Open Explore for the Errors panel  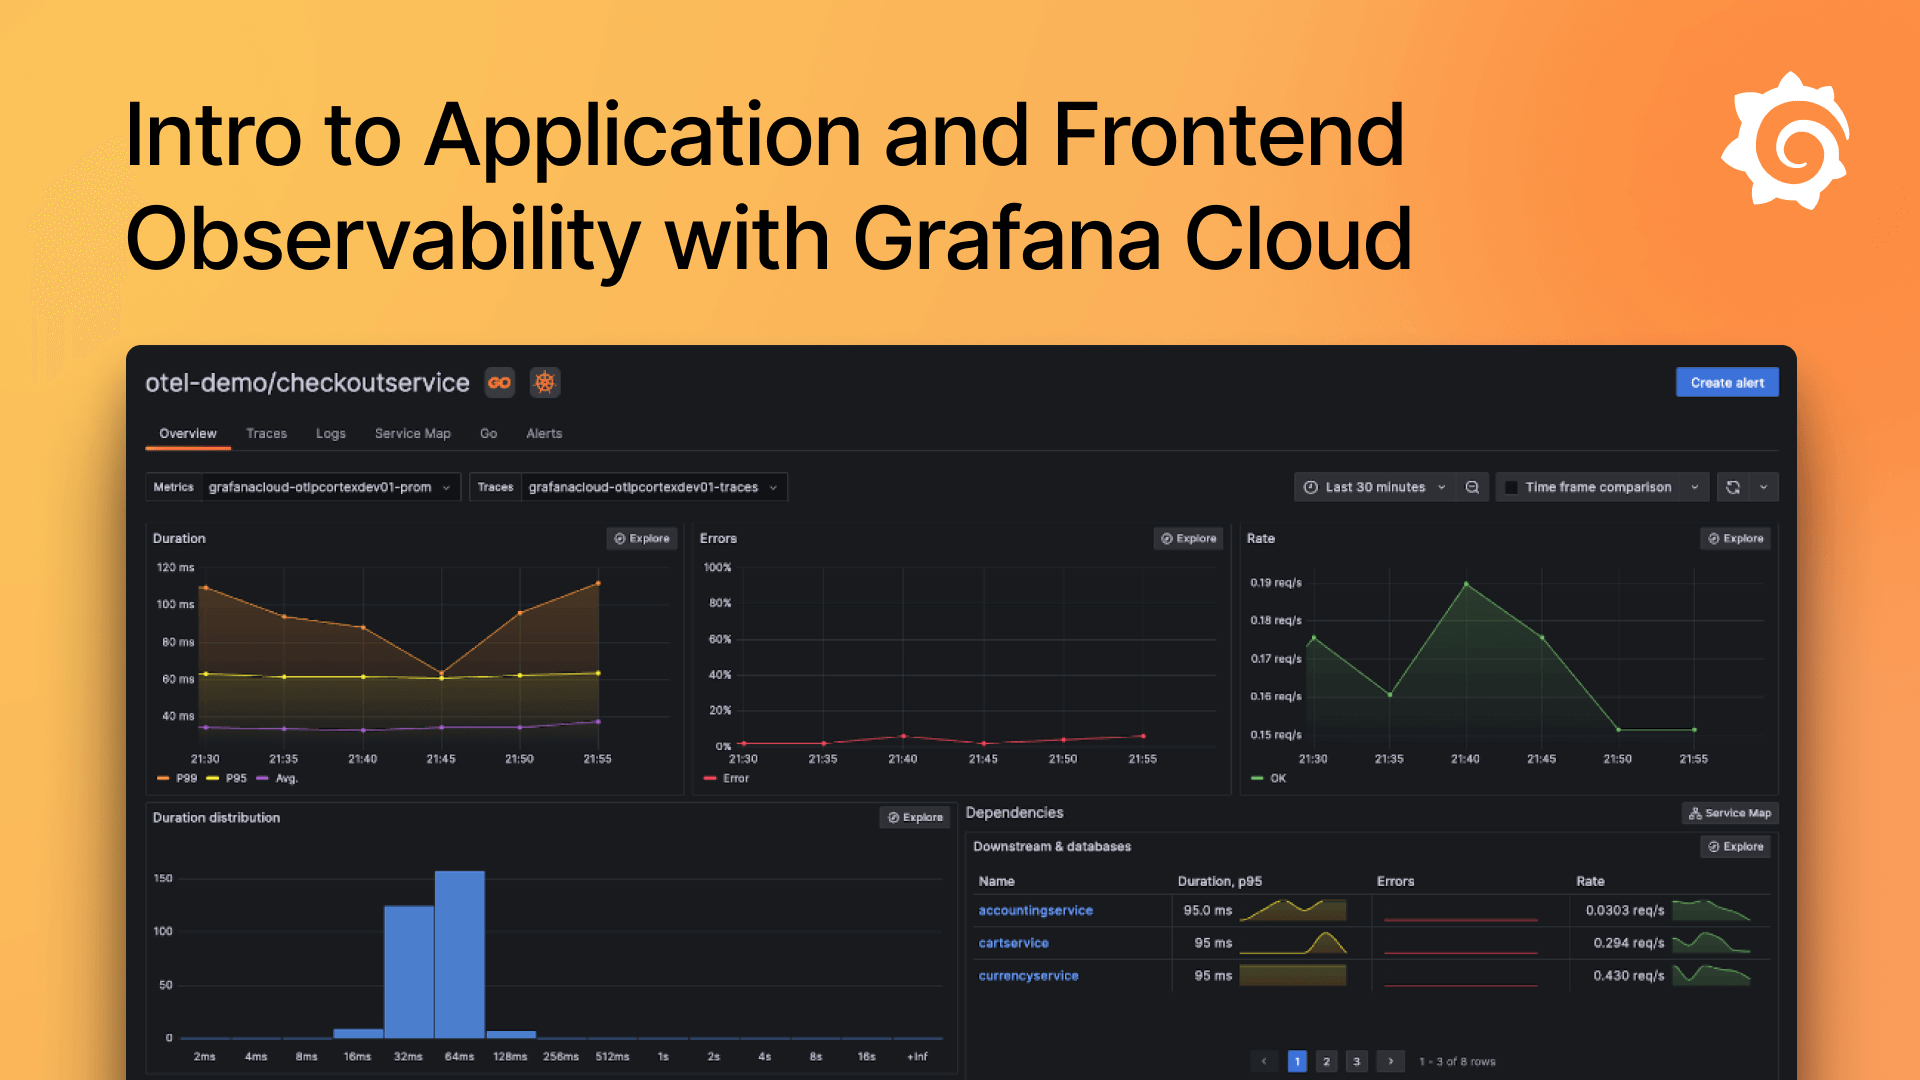coord(1189,539)
